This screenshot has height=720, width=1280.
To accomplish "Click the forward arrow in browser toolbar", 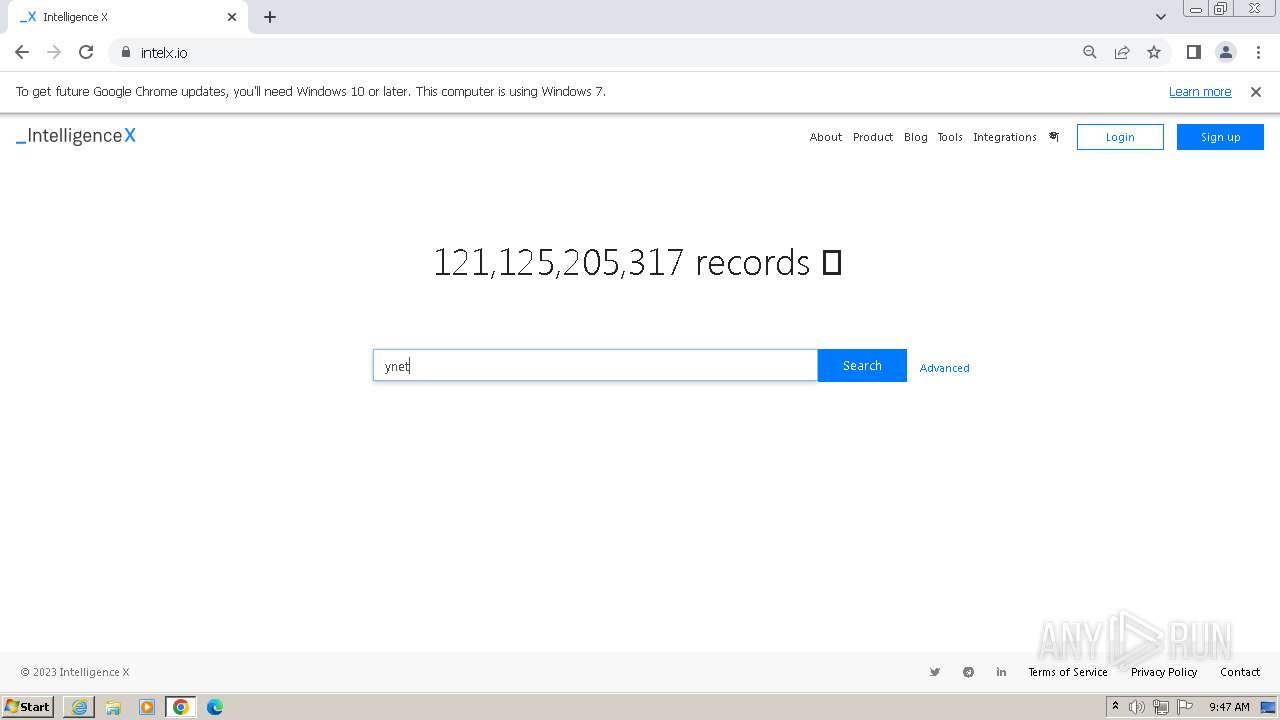I will [54, 52].
